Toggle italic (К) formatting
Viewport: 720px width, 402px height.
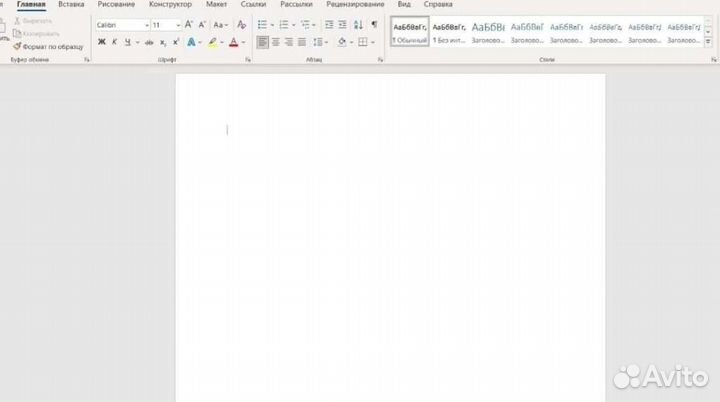(x=114, y=42)
